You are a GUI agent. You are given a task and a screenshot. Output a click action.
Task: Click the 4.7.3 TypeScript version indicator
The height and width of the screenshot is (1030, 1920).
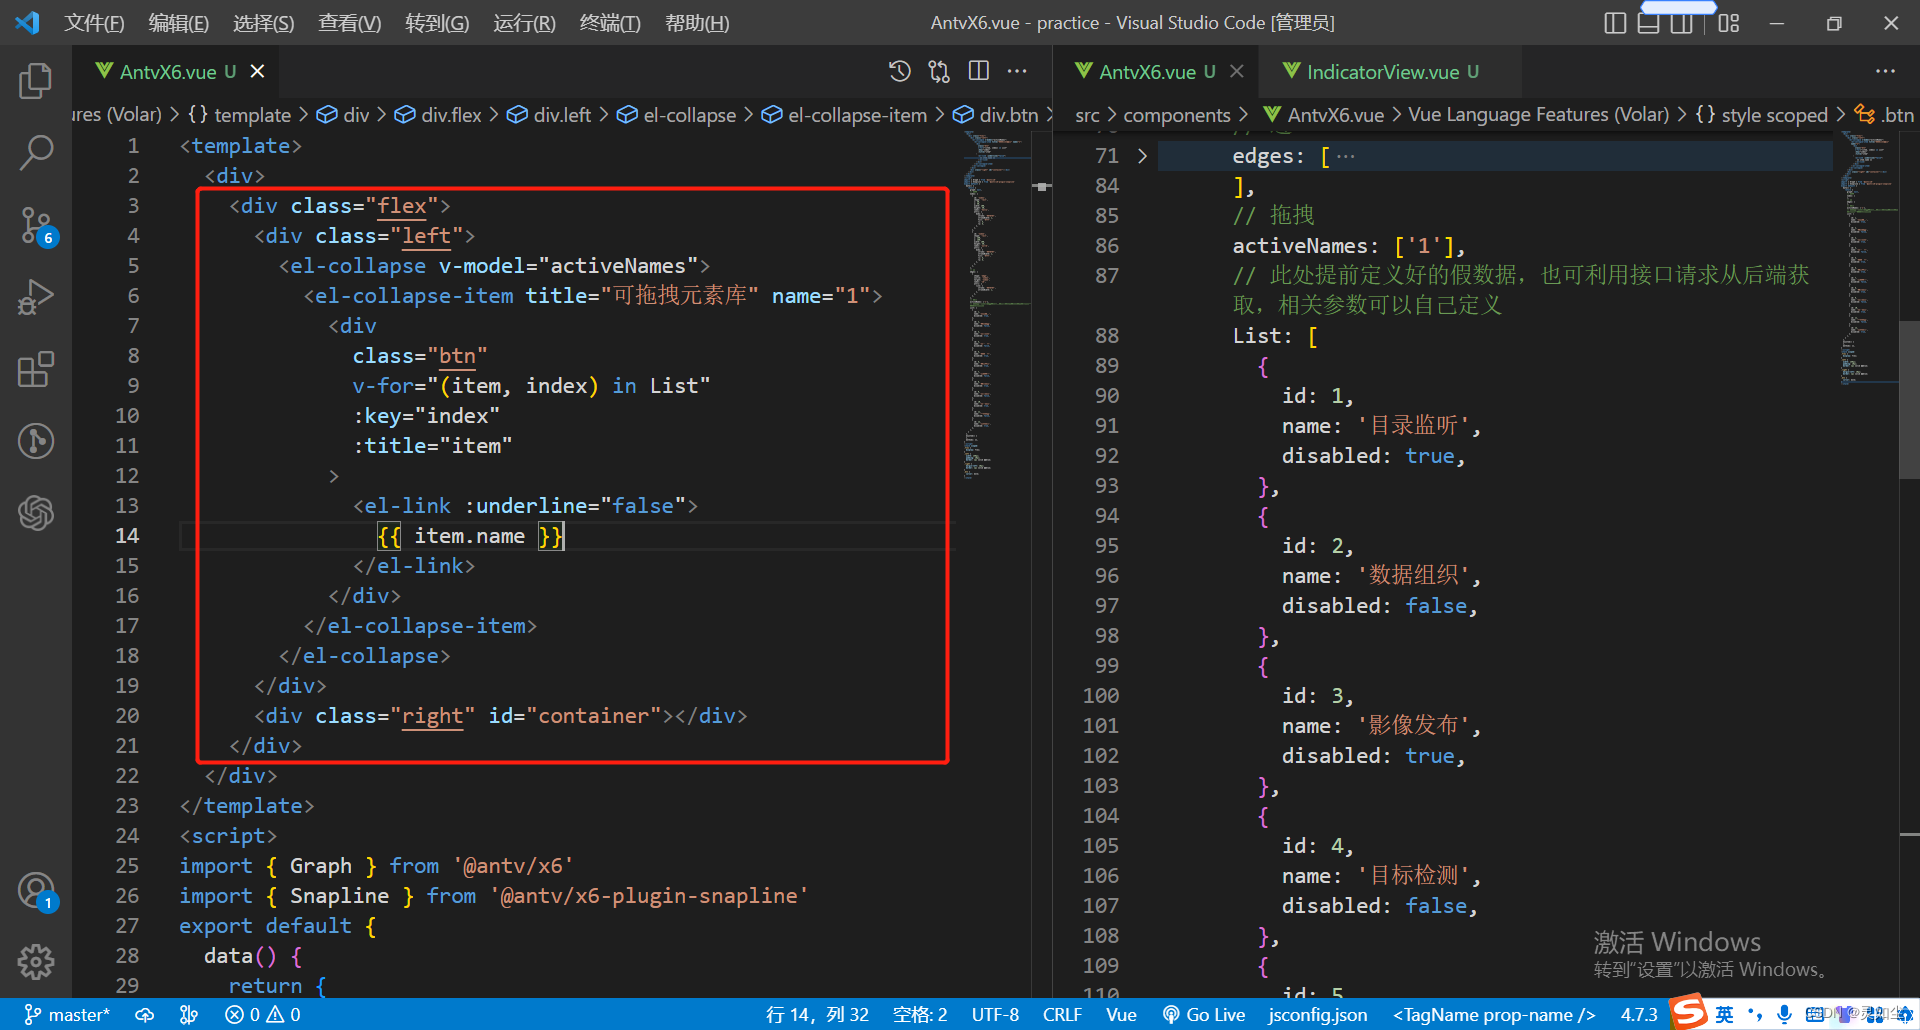1638,1015
